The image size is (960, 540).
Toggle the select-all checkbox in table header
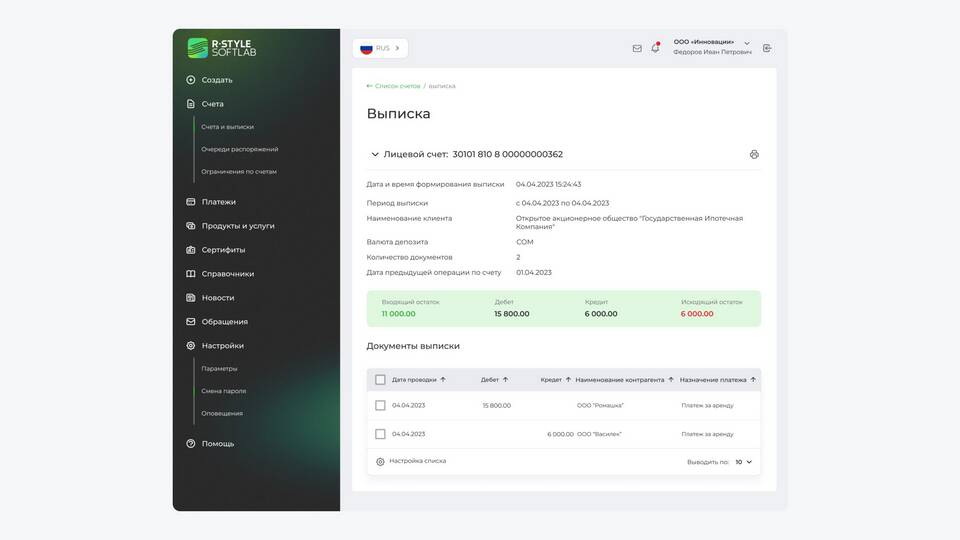tap(380, 380)
